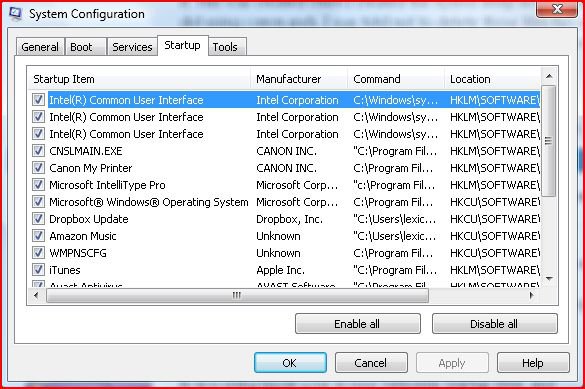585x389 pixels.
Task: Disable the Microsoft IntelliType Pro checkbox
Action: point(38,185)
